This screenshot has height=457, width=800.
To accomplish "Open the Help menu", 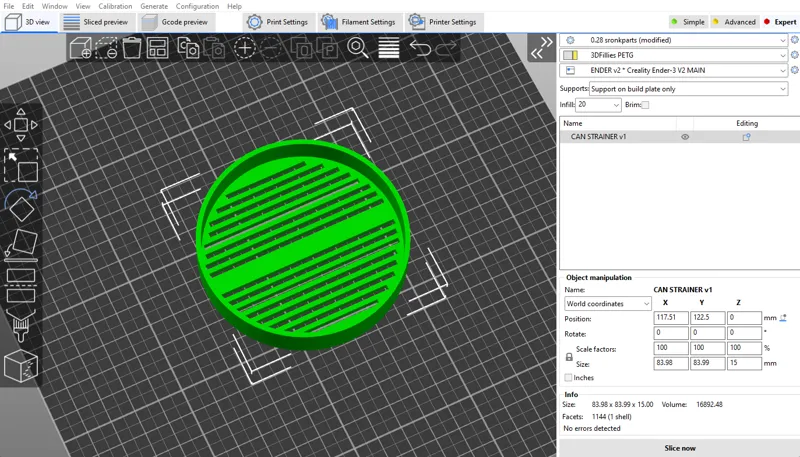I will [234, 6].
